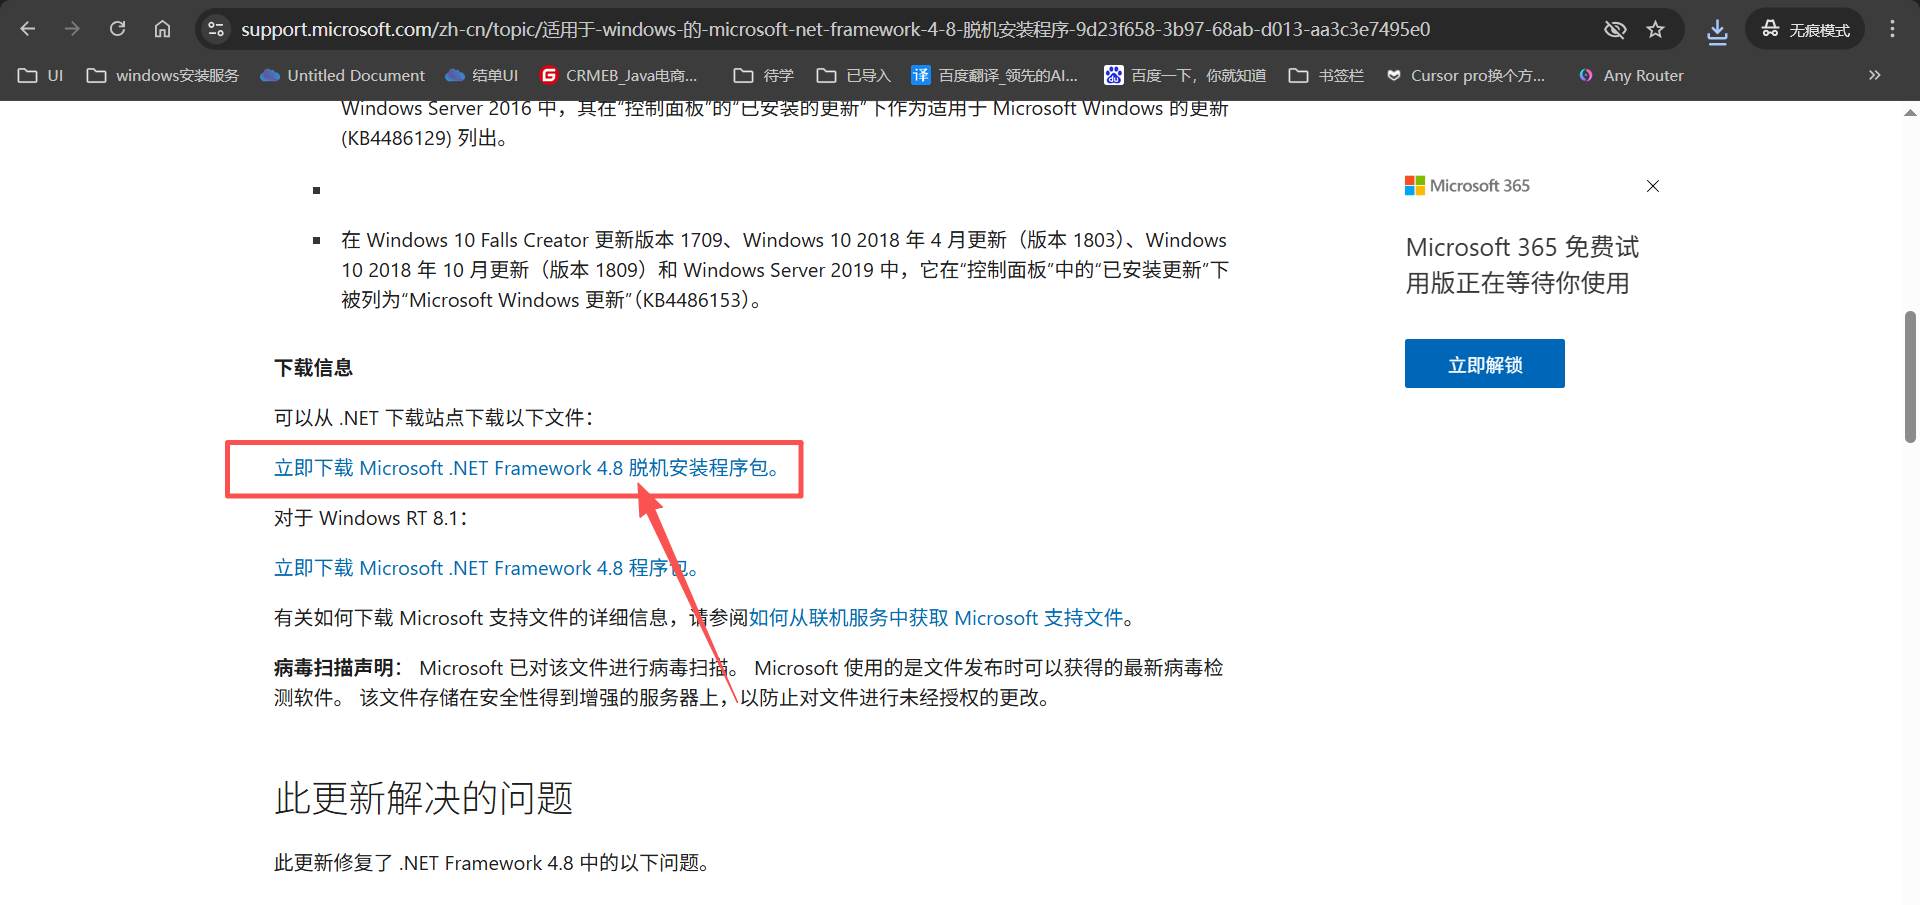Screen dimensions: 1920x905
Task: Go back to the previous page
Action: tap(28, 29)
